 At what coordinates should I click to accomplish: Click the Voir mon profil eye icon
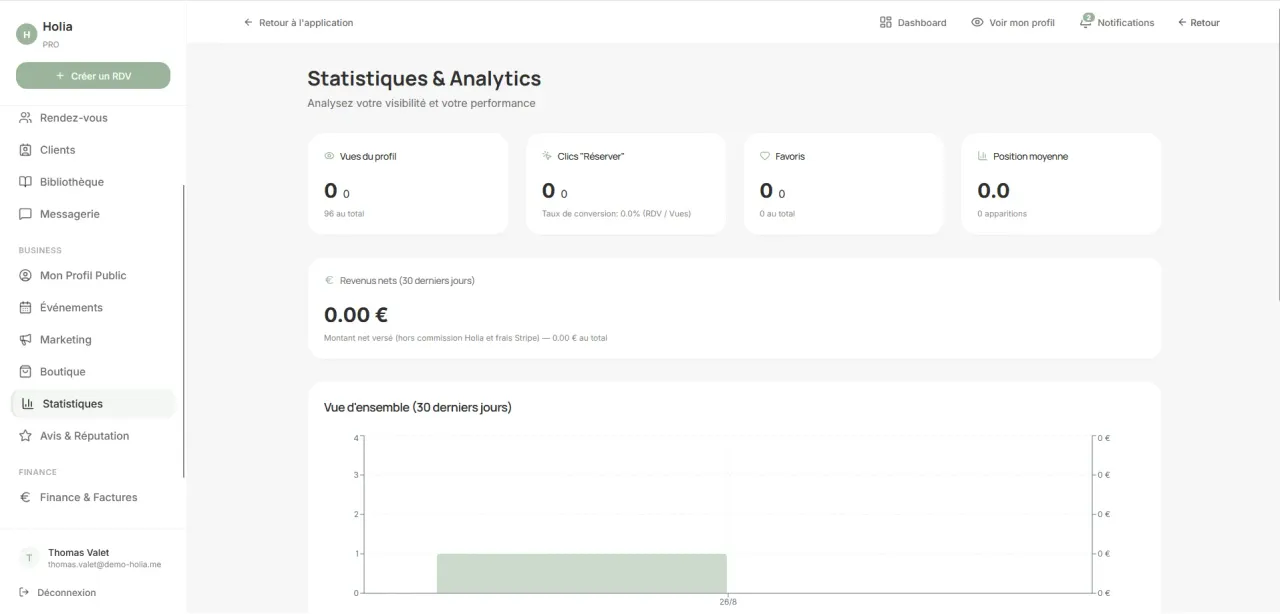[x=978, y=22]
